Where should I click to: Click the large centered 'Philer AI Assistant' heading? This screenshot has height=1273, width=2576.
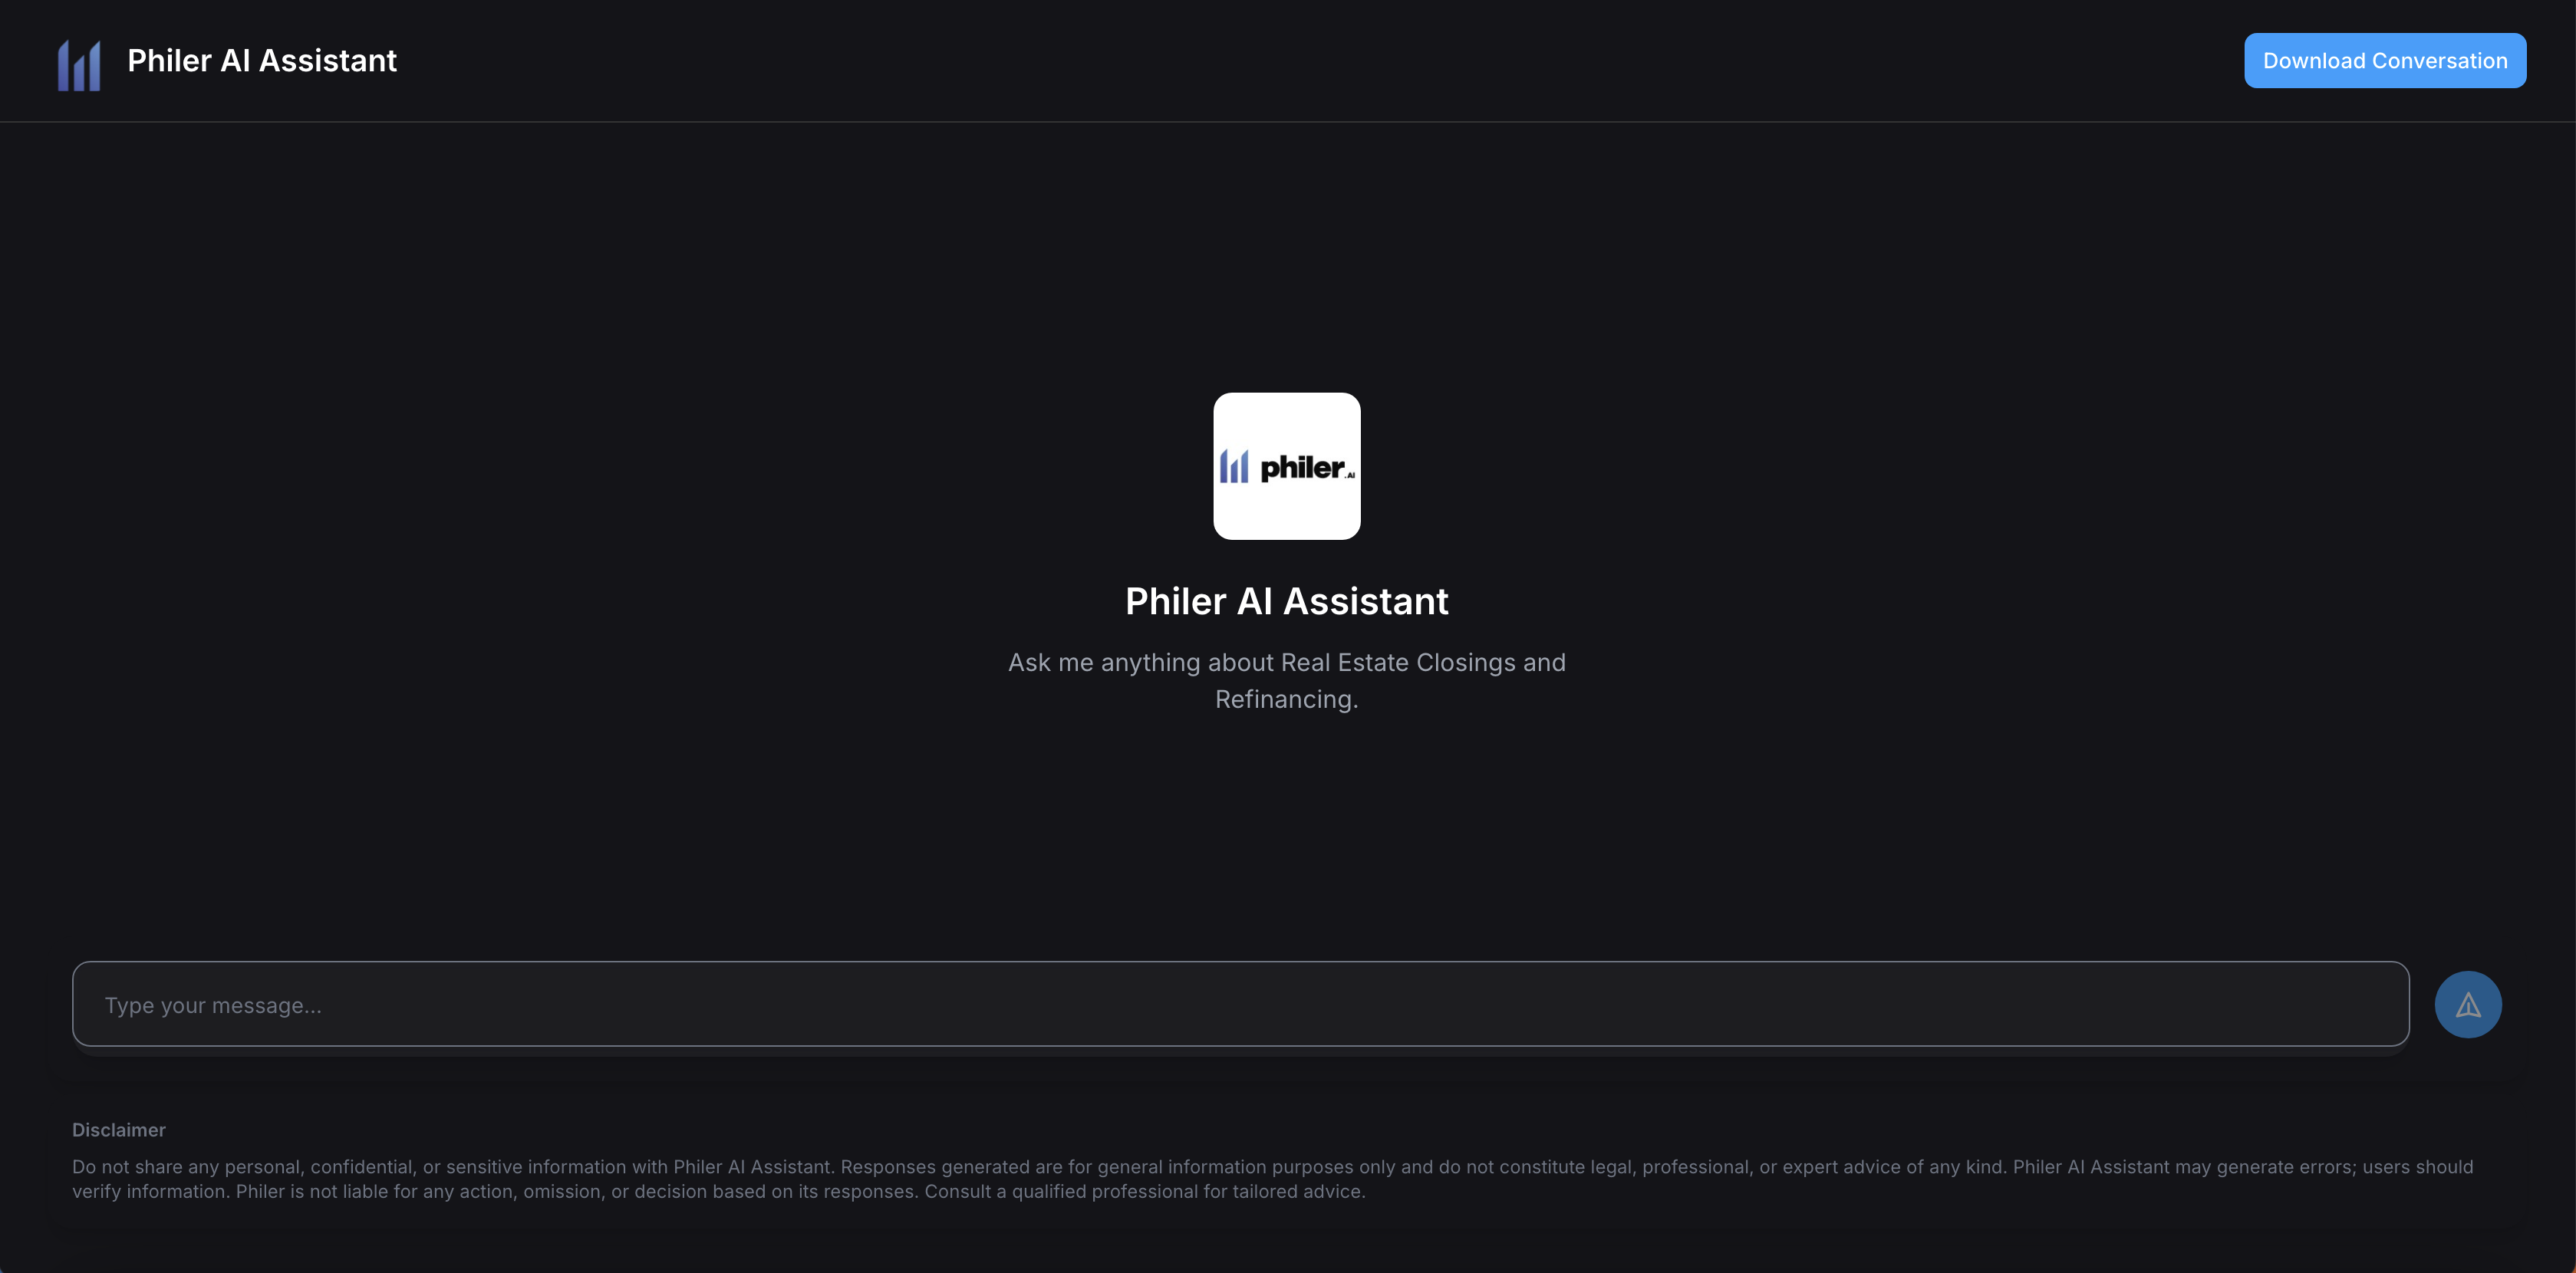[x=1286, y=601]
